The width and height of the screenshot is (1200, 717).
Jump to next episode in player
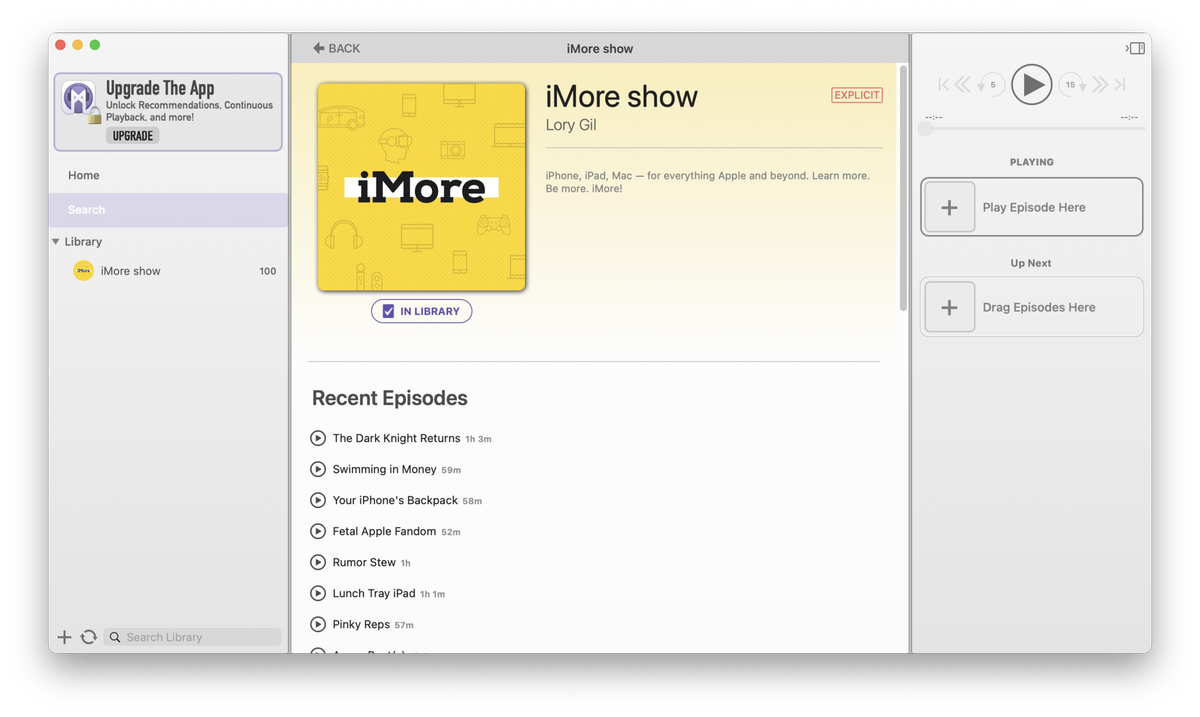(x=1120, y=84)
